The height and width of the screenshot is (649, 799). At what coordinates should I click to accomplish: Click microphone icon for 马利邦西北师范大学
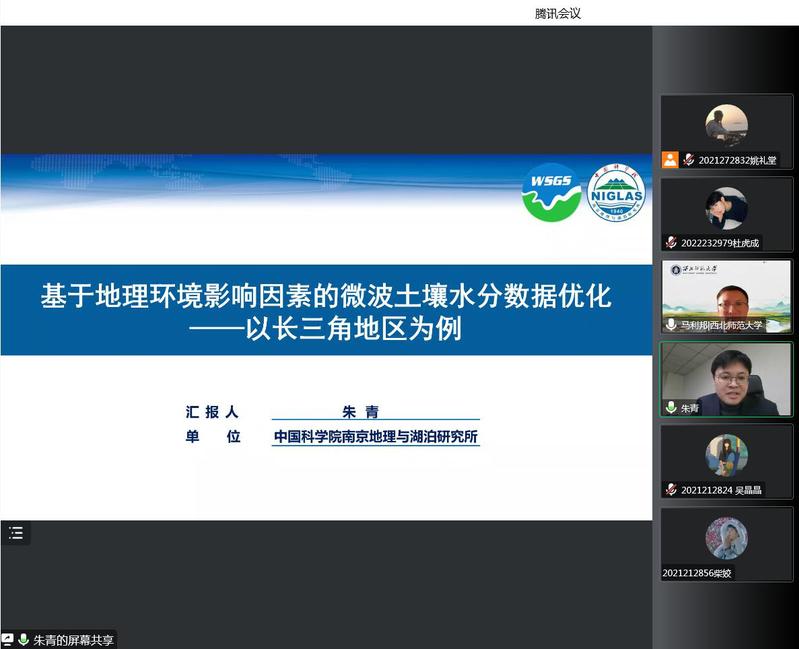[671, 325]
